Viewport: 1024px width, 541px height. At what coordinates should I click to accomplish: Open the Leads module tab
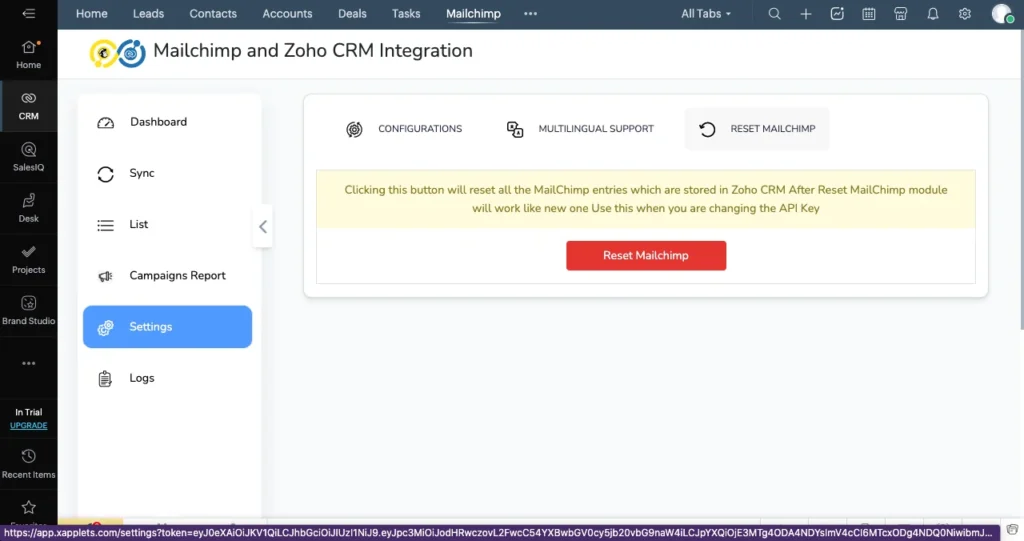coord(148,14)
